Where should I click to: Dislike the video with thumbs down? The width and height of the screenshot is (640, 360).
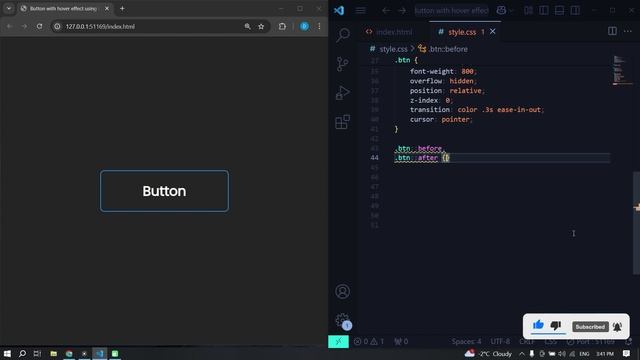pyautogui.click(x=556, y=326)
